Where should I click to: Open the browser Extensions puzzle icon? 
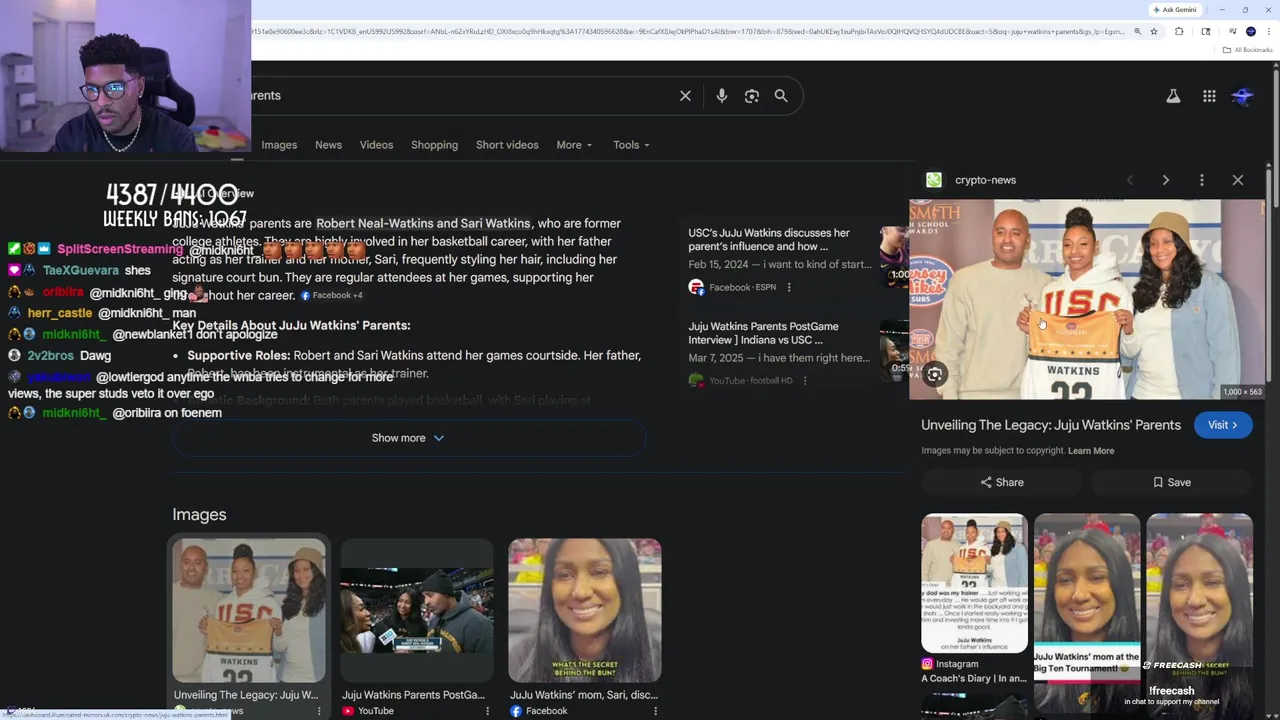pos(1179,32)
